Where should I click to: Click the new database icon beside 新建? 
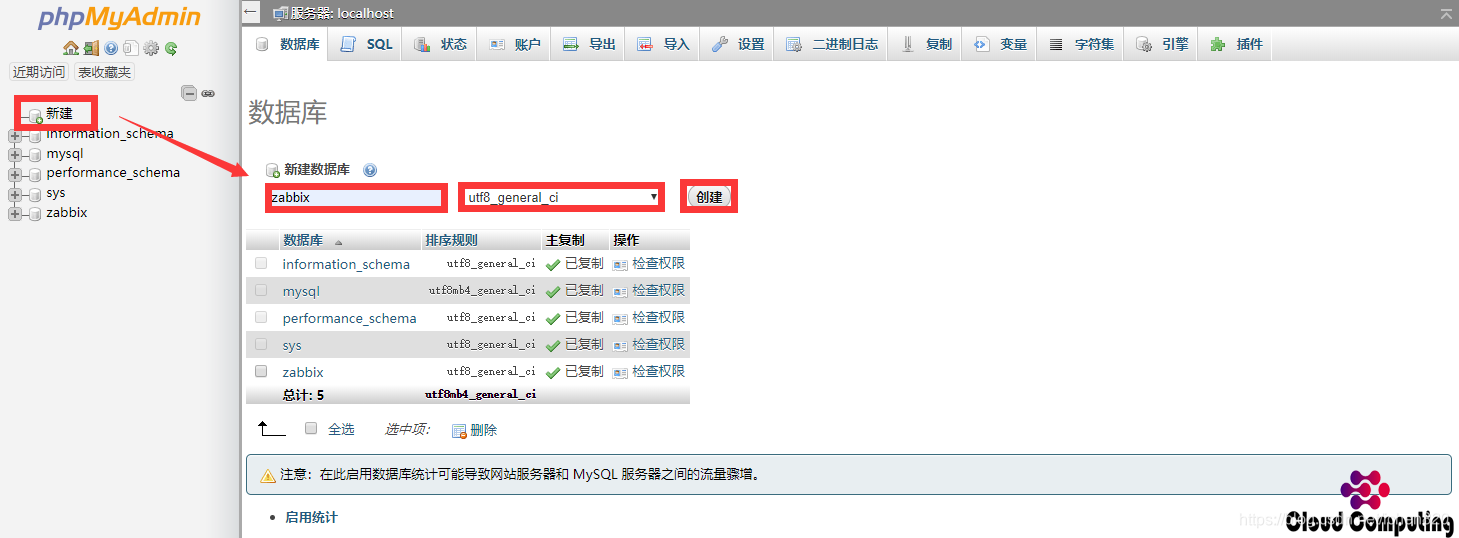point(36,115)
